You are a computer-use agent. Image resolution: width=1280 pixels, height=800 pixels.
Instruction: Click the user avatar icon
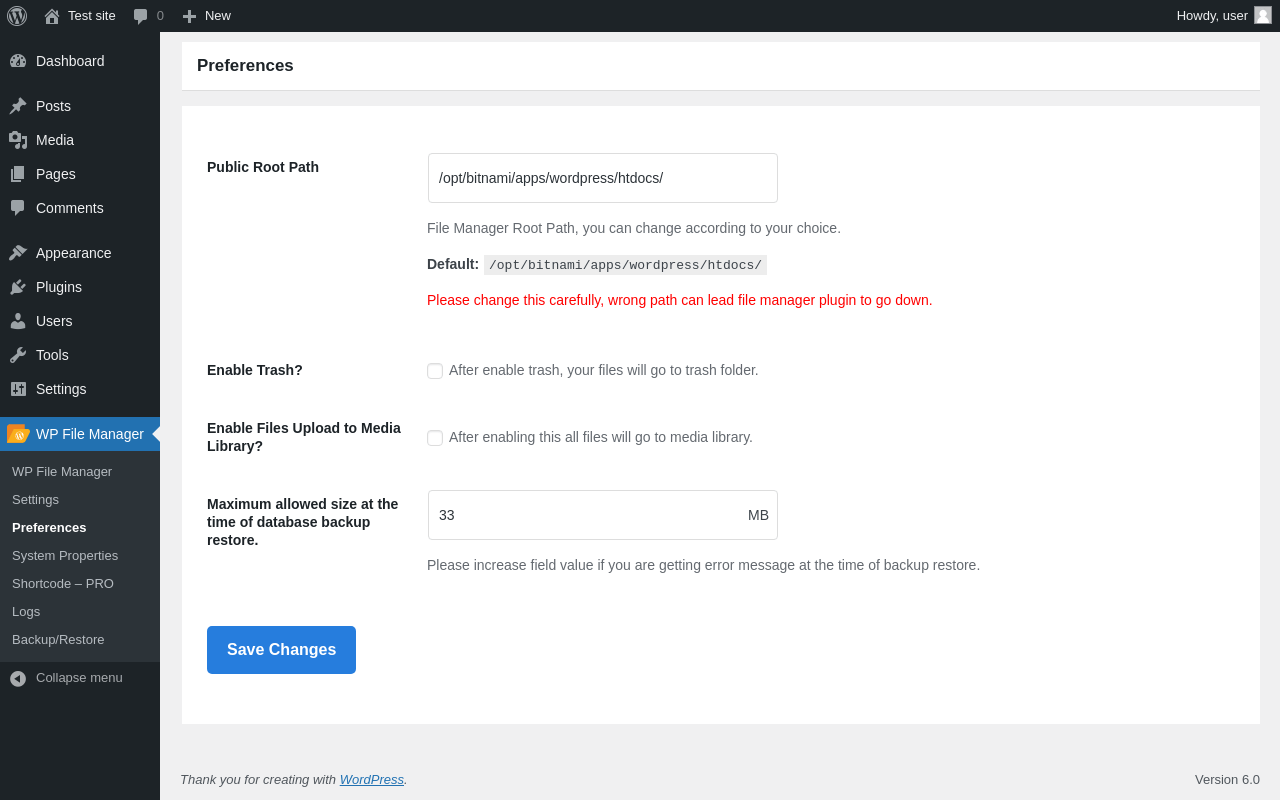pyautogui.click(x=1263, y=15)
